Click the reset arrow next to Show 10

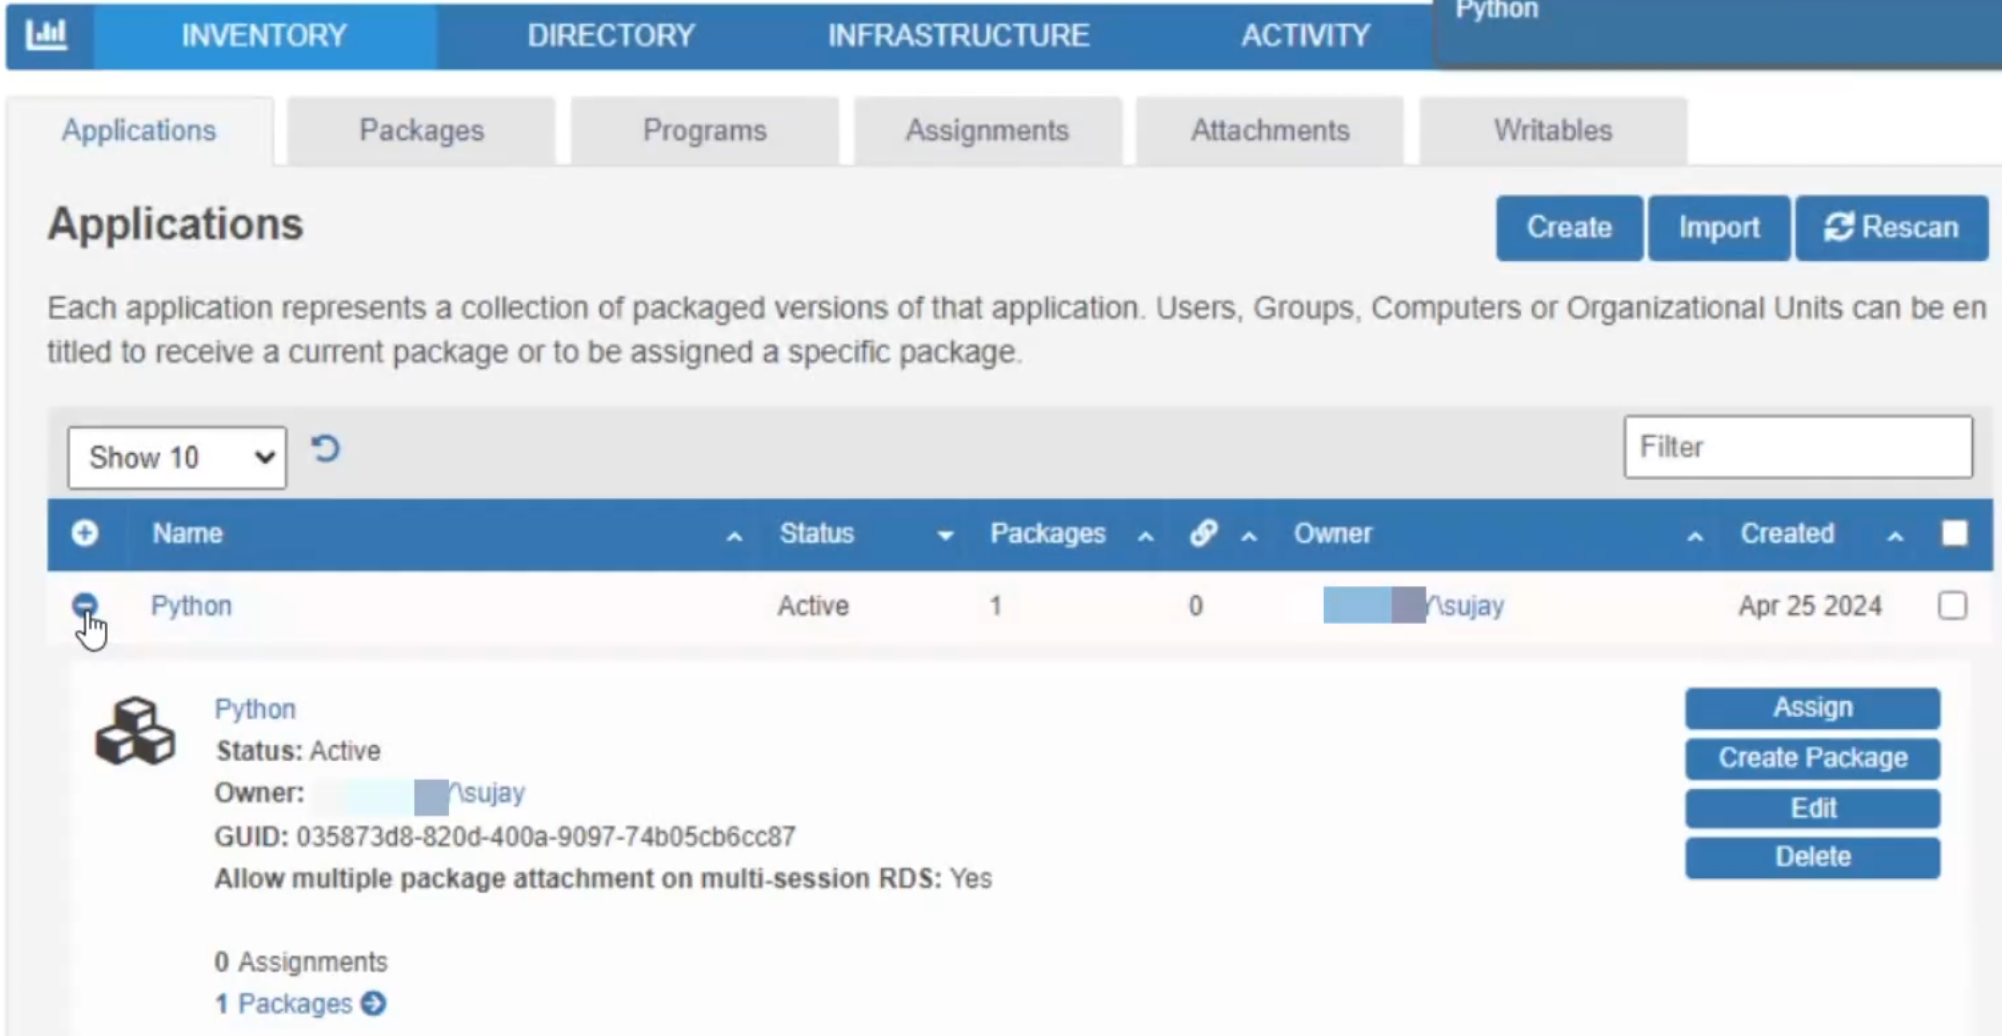click(x=325, y=449)
